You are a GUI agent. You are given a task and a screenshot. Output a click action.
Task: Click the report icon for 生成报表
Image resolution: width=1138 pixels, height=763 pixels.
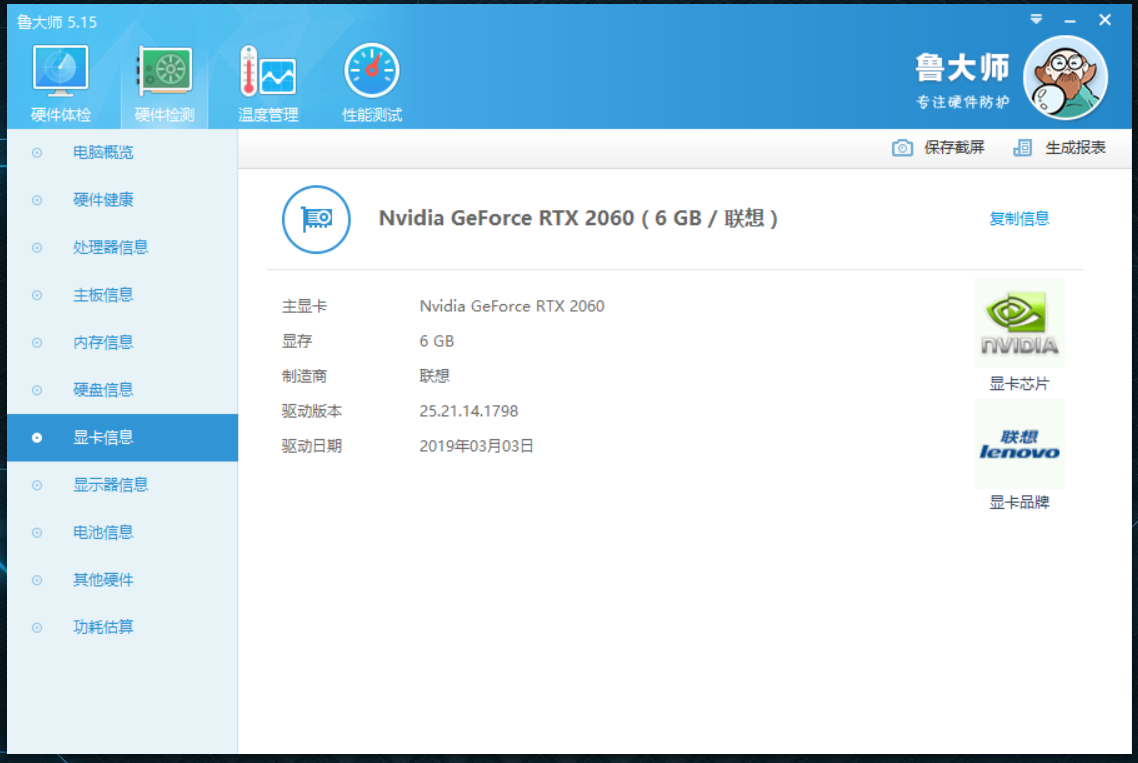tap(1023, 148)
